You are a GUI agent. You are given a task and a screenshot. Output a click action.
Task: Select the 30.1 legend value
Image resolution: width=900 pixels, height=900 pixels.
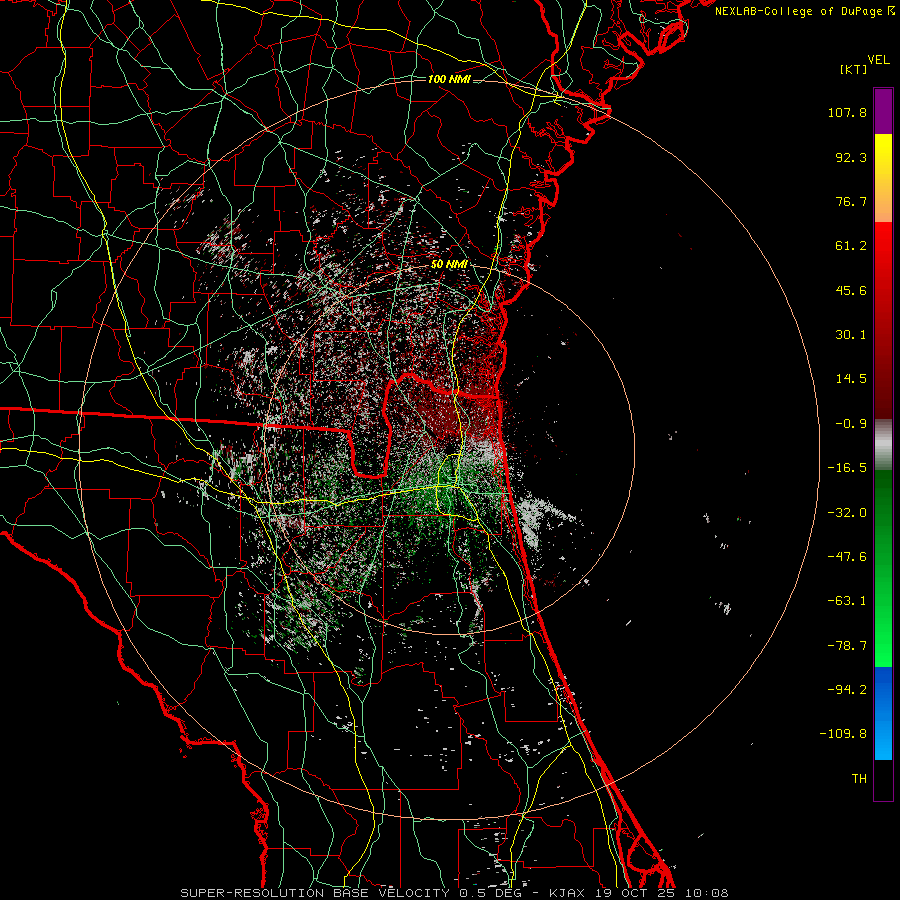851,335
